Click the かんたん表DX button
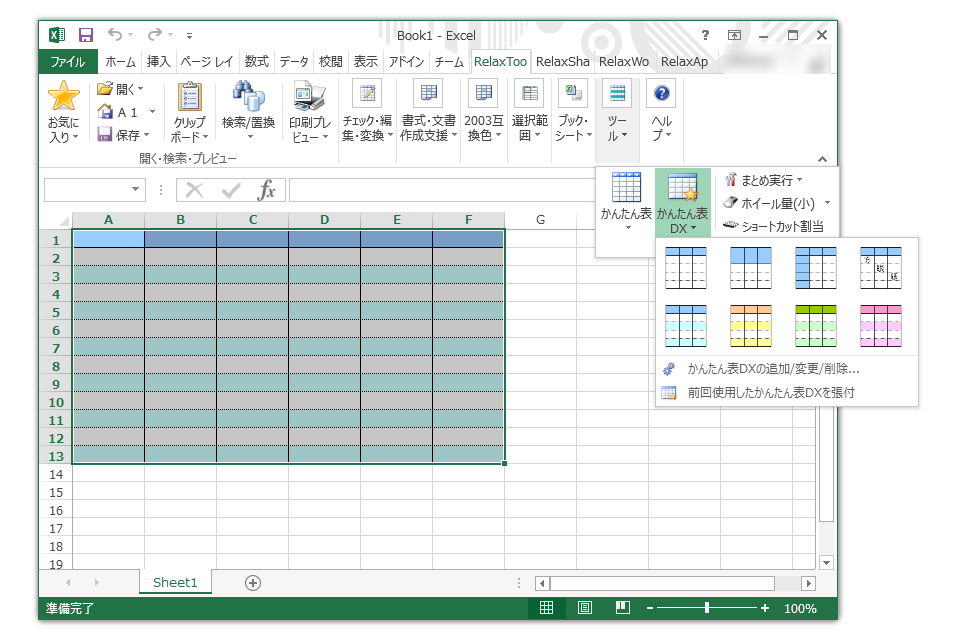This screenshot has width=960, height=640. [x=683, y=202]
